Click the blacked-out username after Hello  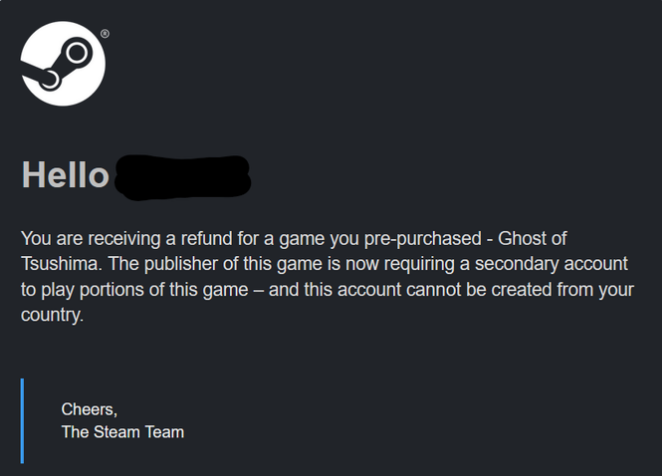[x=182, y=176]
